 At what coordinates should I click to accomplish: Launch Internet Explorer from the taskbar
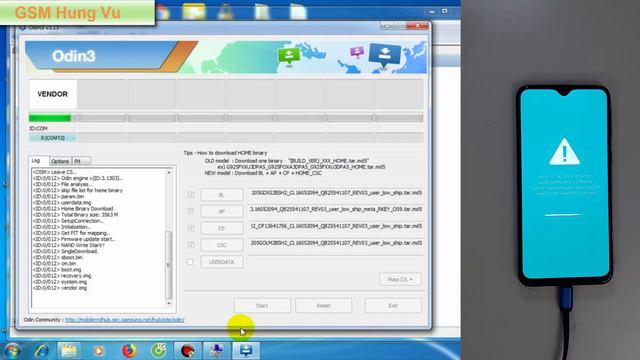41,350
